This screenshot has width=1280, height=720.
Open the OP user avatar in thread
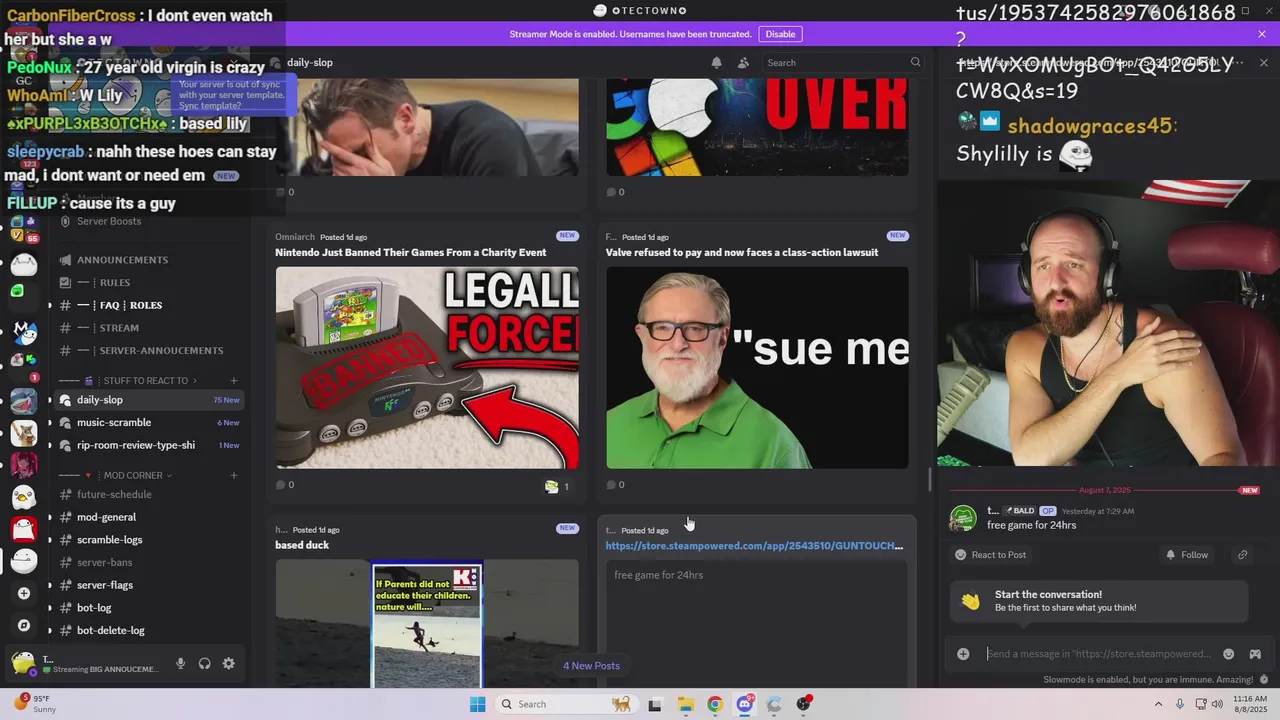click(x=963, y=517)
